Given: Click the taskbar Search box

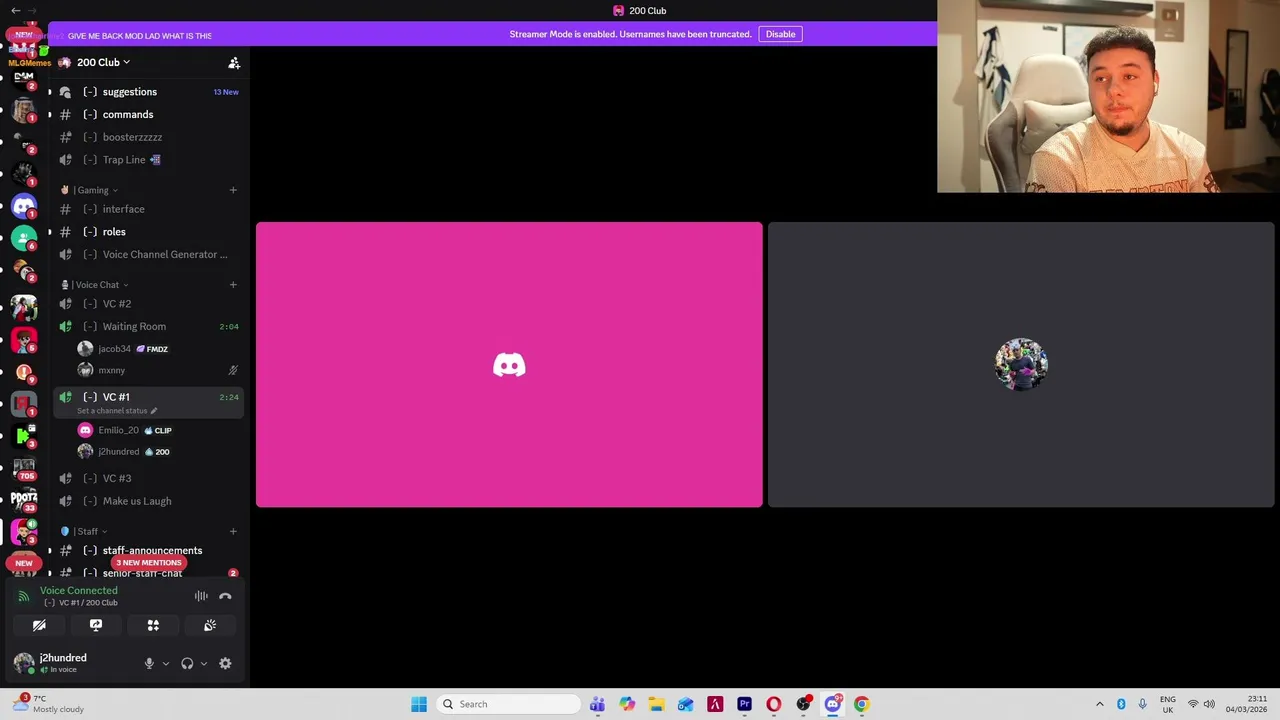Looking at the screenshot, I should 509,704.
